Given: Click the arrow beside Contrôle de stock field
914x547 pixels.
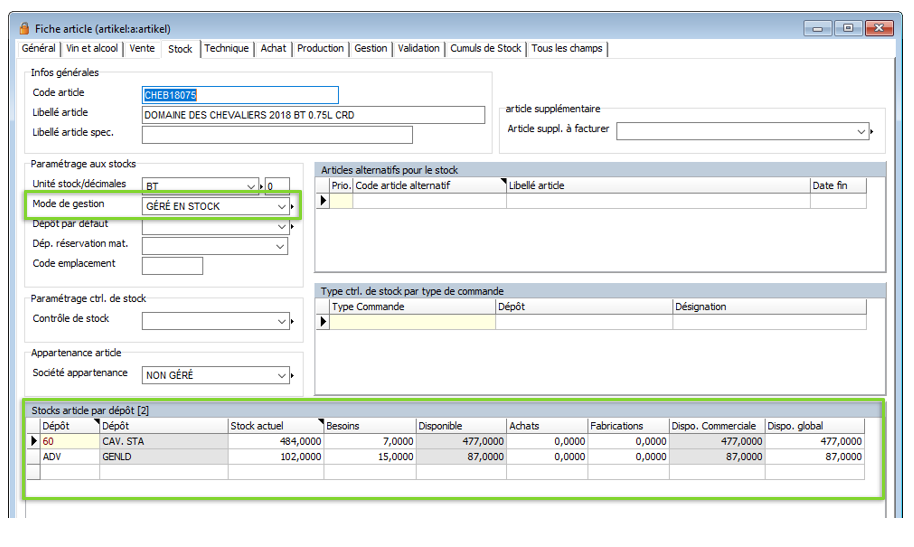Looking at the screenshot, I should tap(293, 322).
